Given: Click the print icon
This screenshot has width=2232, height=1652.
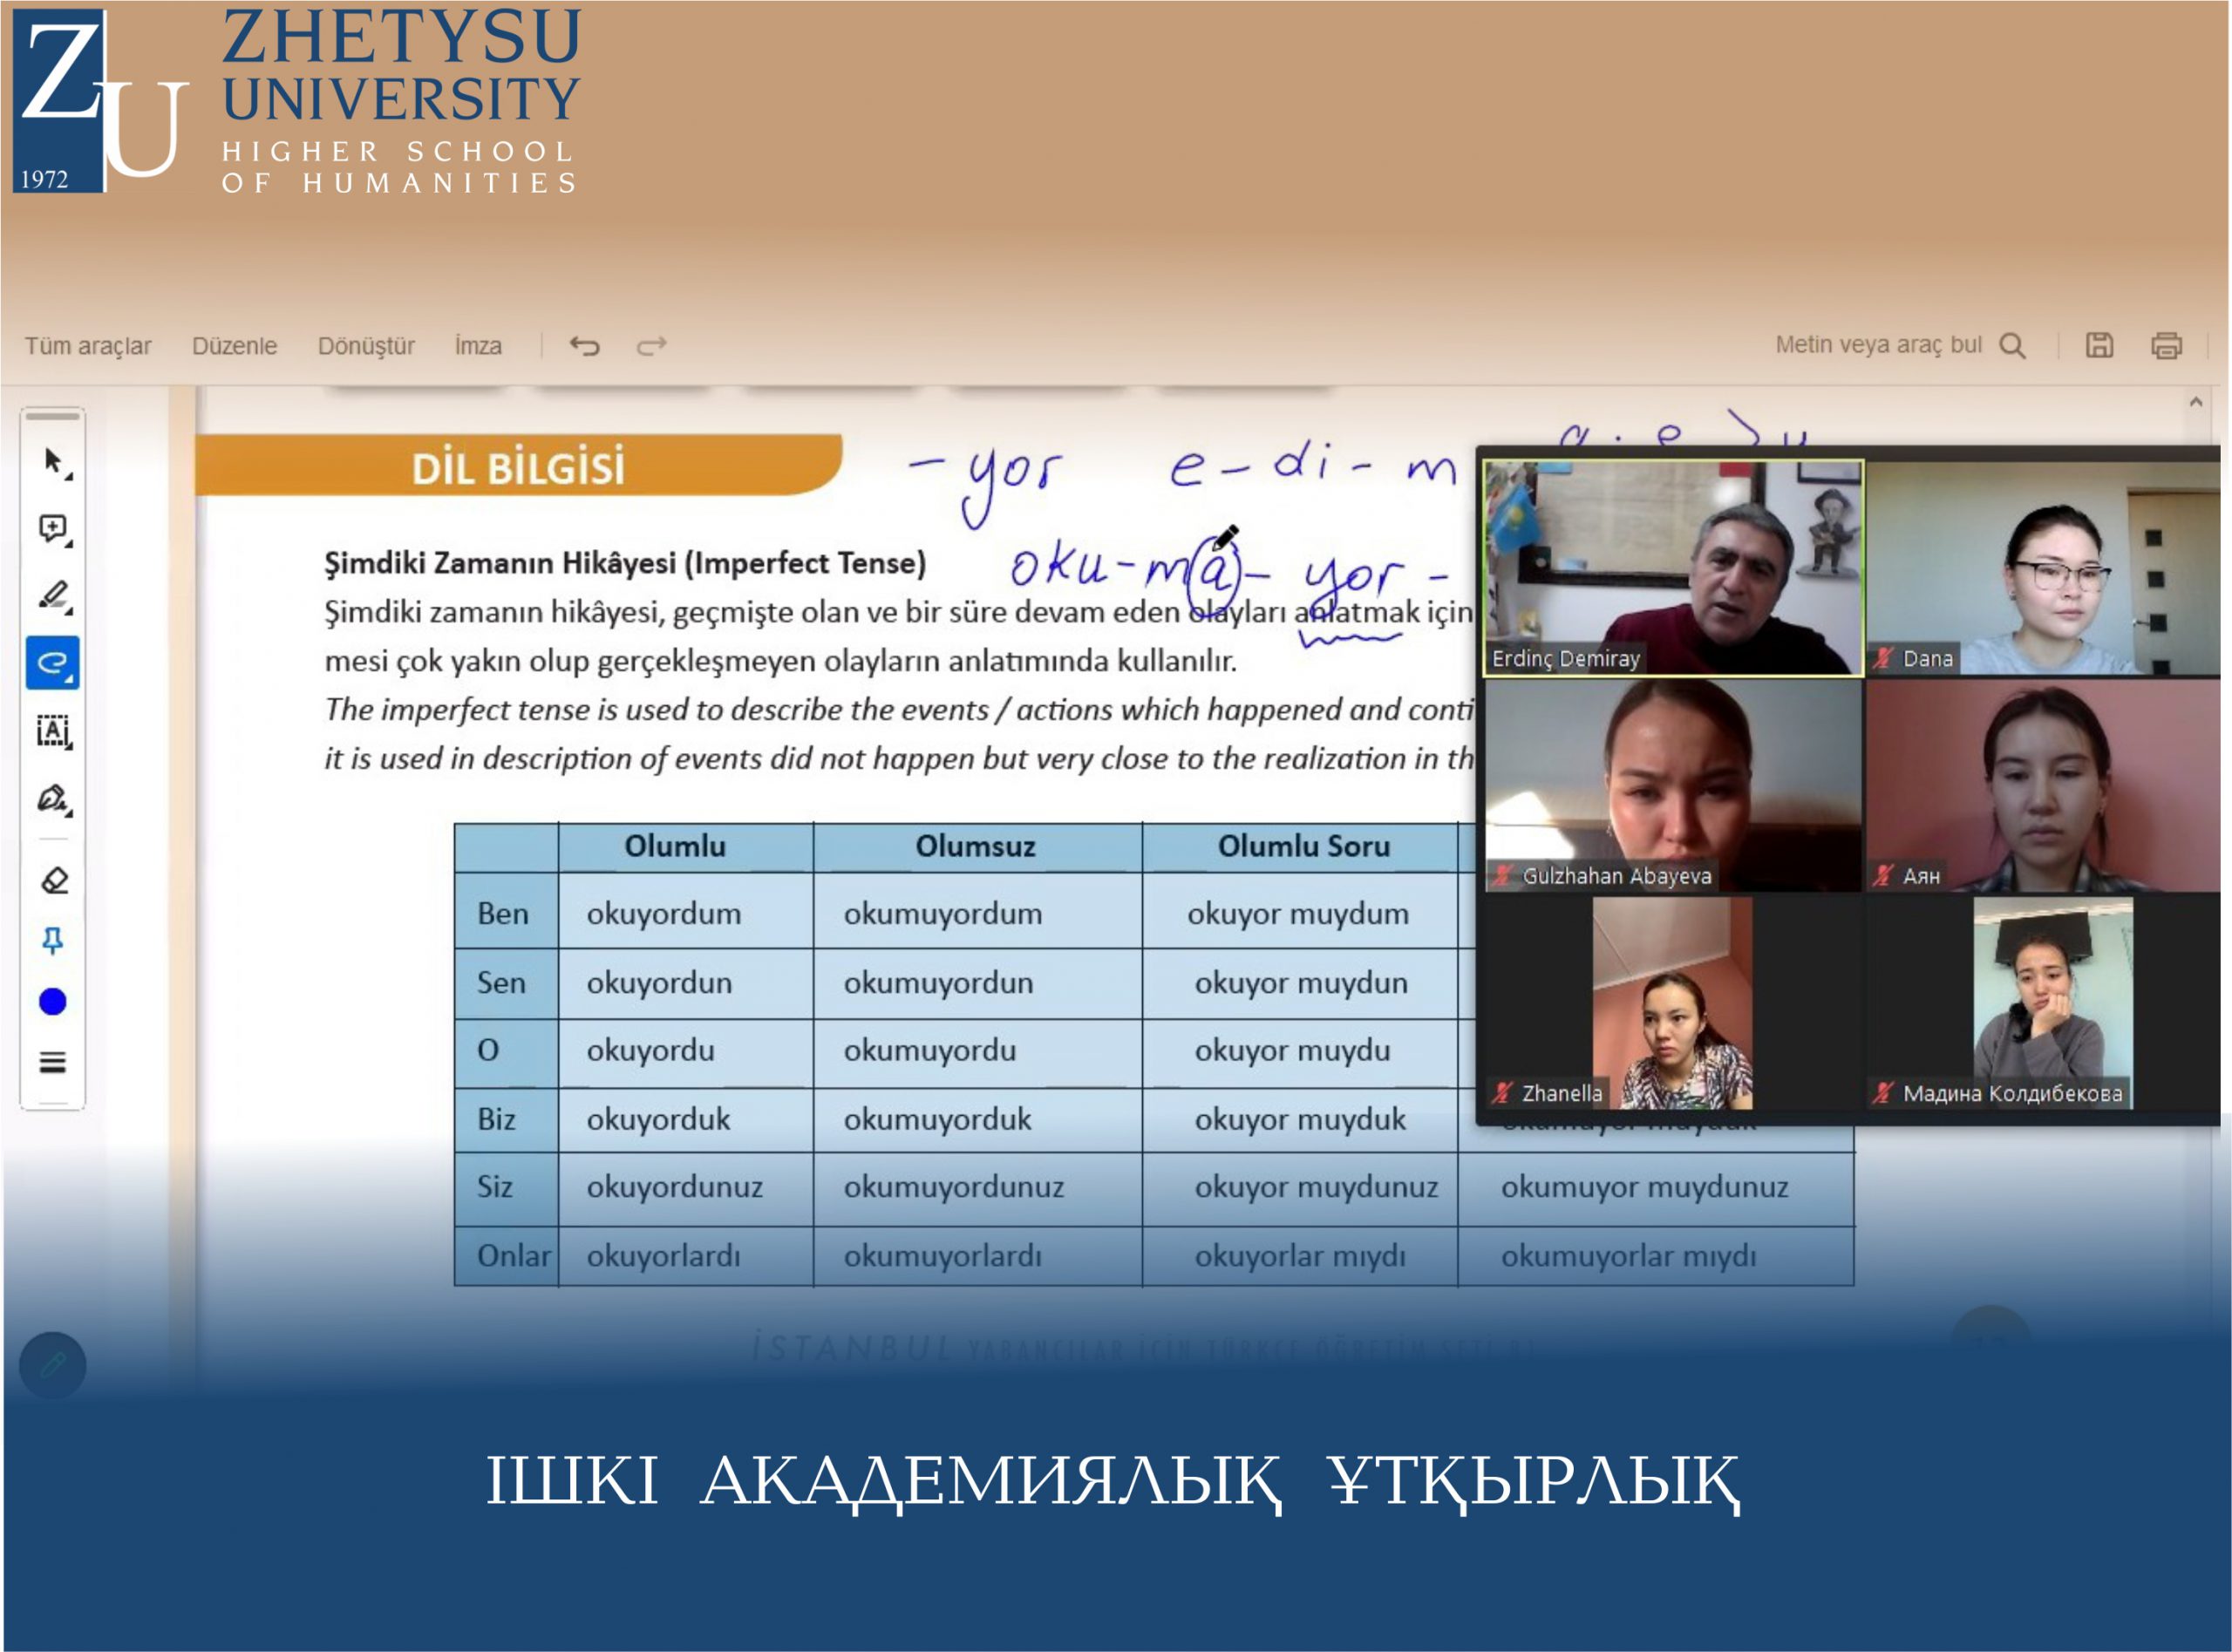Looking at the screenshot, I should 2166,346.
